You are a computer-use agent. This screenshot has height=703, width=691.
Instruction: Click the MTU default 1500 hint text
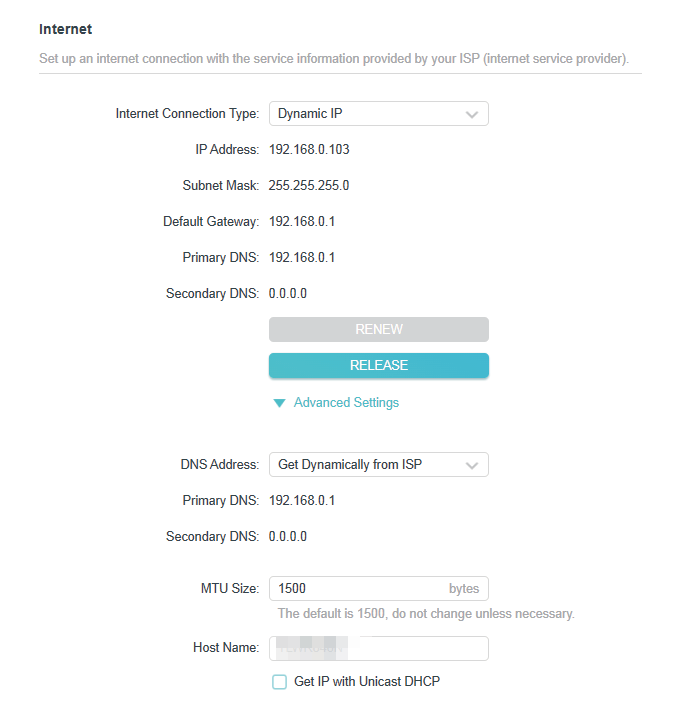[426, 613]
